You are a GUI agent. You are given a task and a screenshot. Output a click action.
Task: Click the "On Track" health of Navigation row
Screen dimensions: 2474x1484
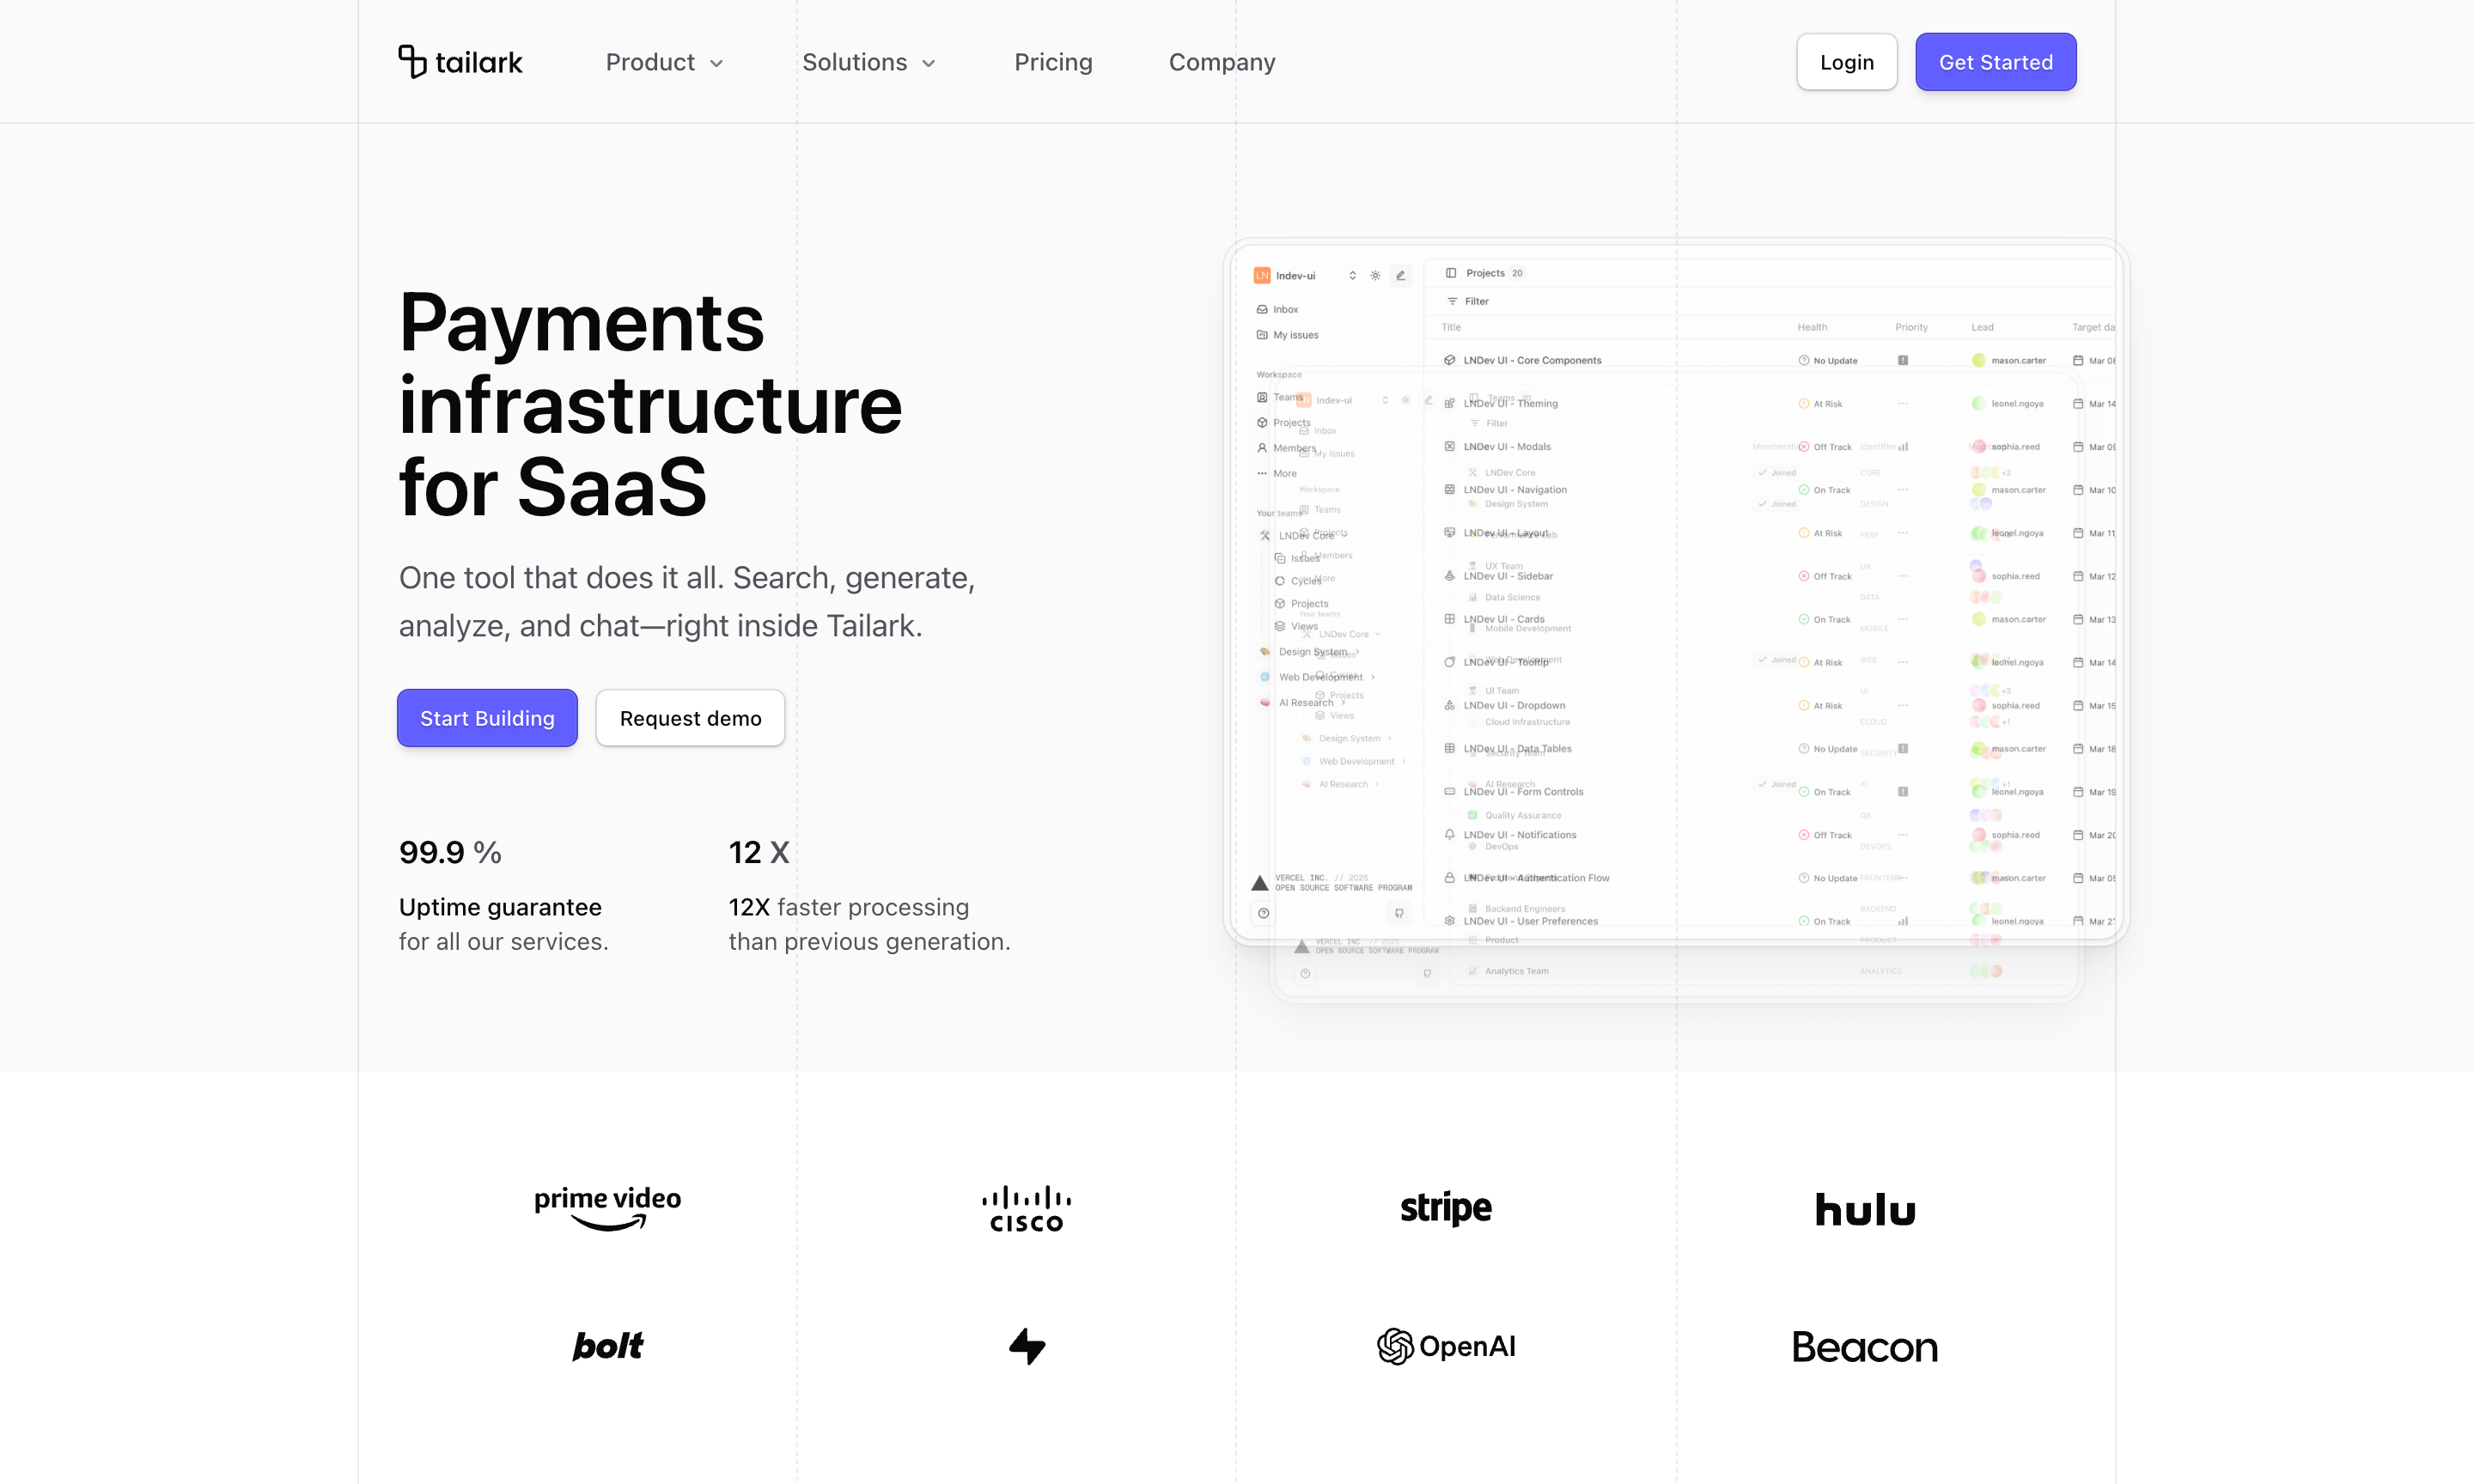click(1824, 490)
